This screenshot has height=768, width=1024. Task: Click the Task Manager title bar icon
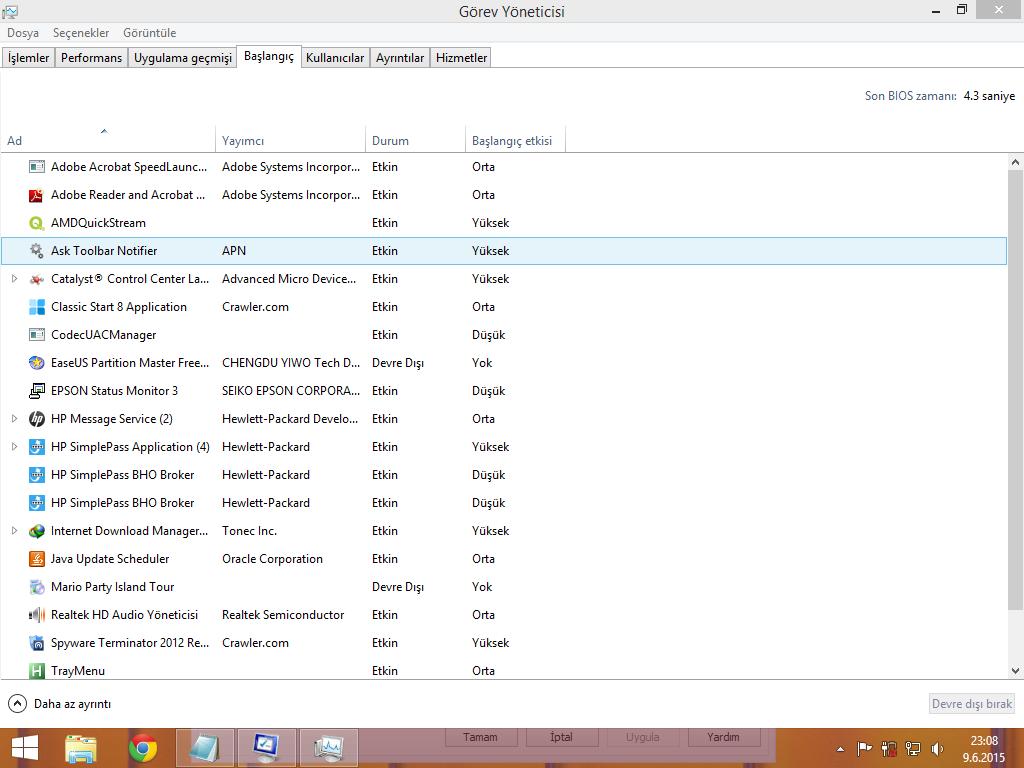tap(10, 11)
